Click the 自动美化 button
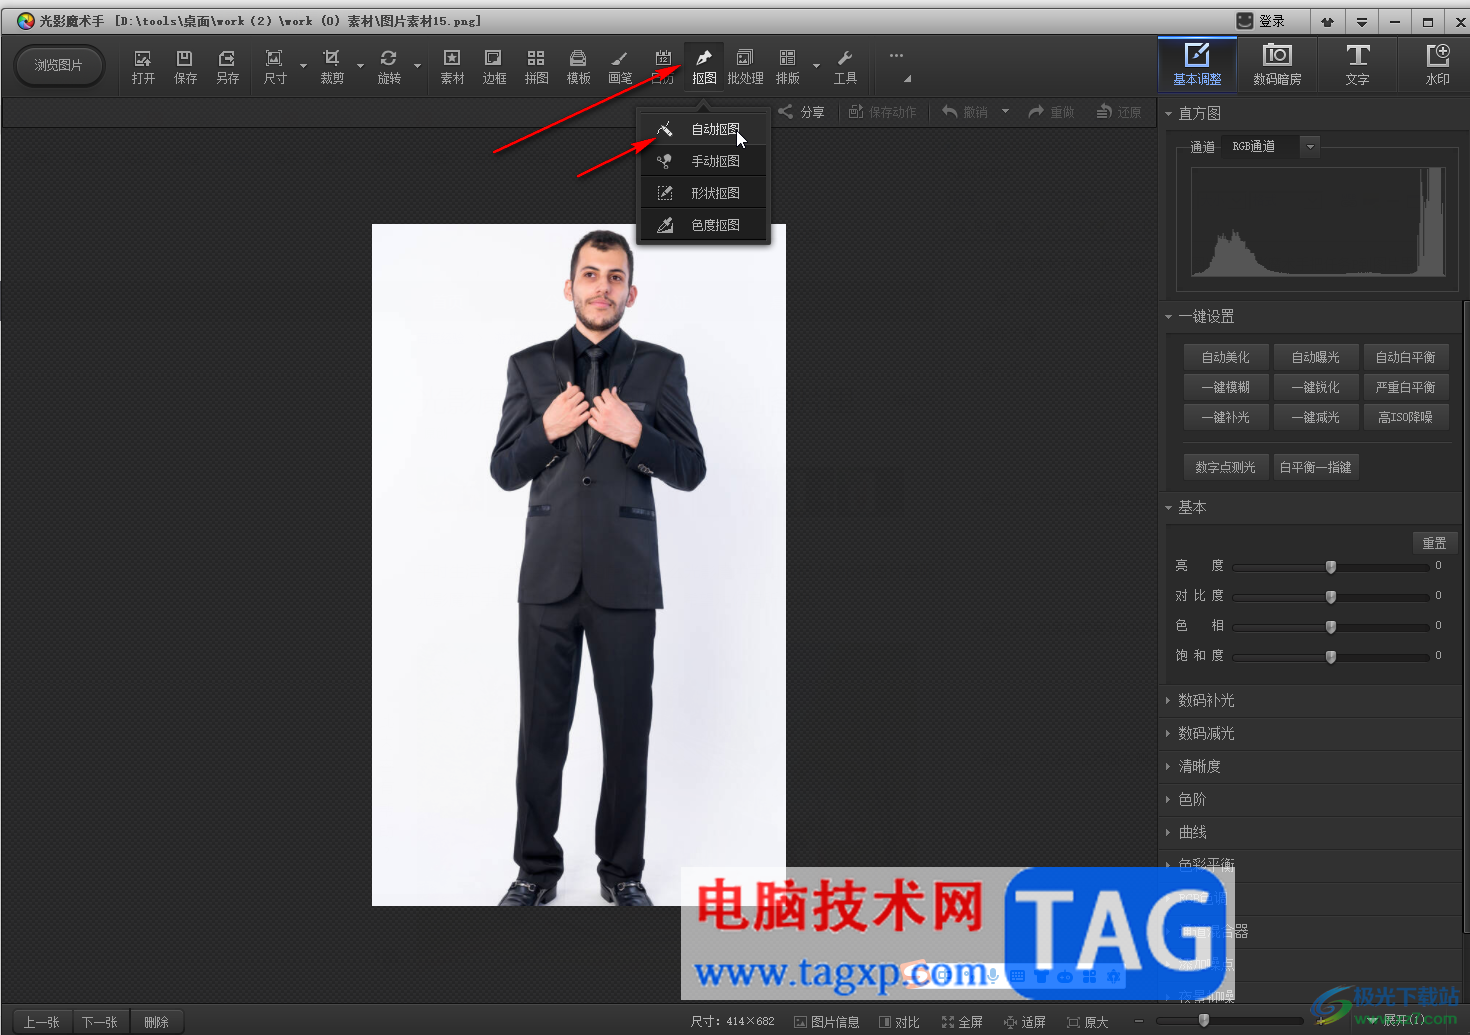Image resolution: width=1470 pixels, height=1035 pixels. tap(1226, 357)
